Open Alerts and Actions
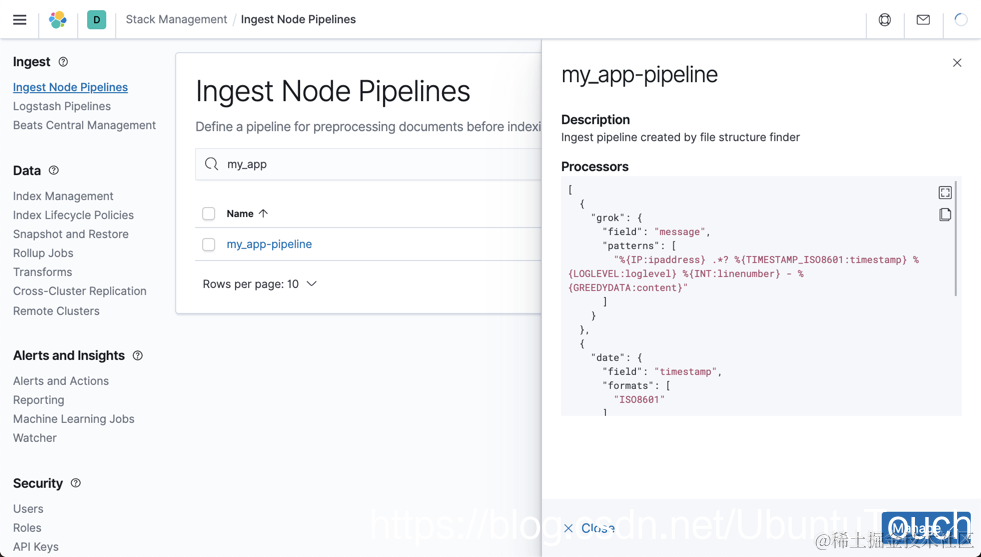Viewport: 981px width, 557px height. click(x=61, y=381)
